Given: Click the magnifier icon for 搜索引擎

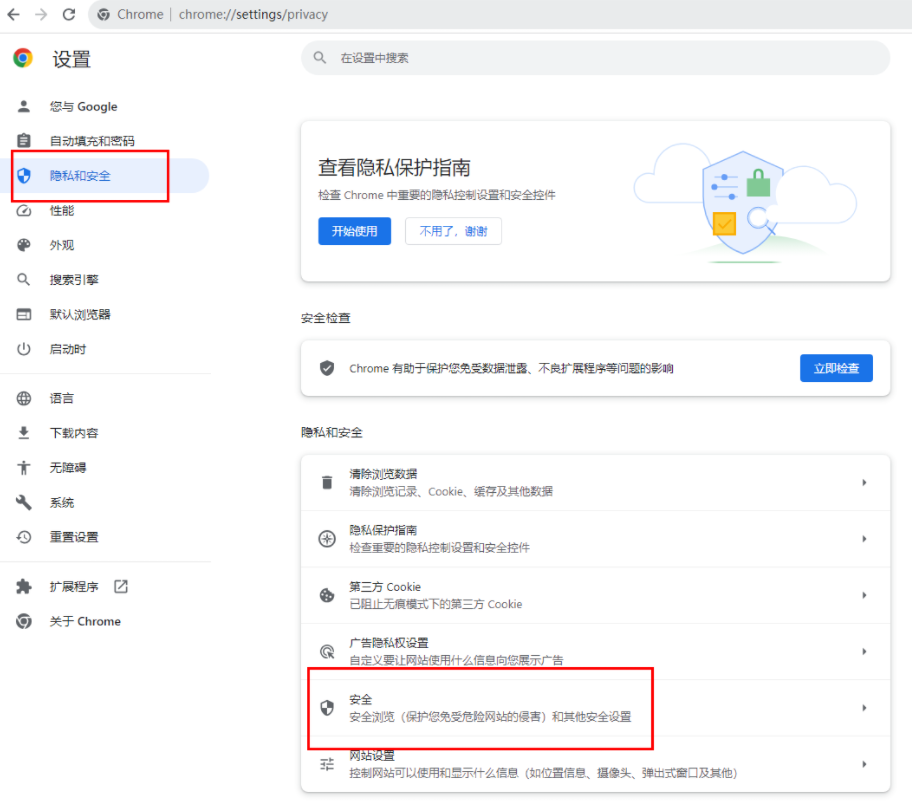Looking at the screenshot, I should click(24, 280).
